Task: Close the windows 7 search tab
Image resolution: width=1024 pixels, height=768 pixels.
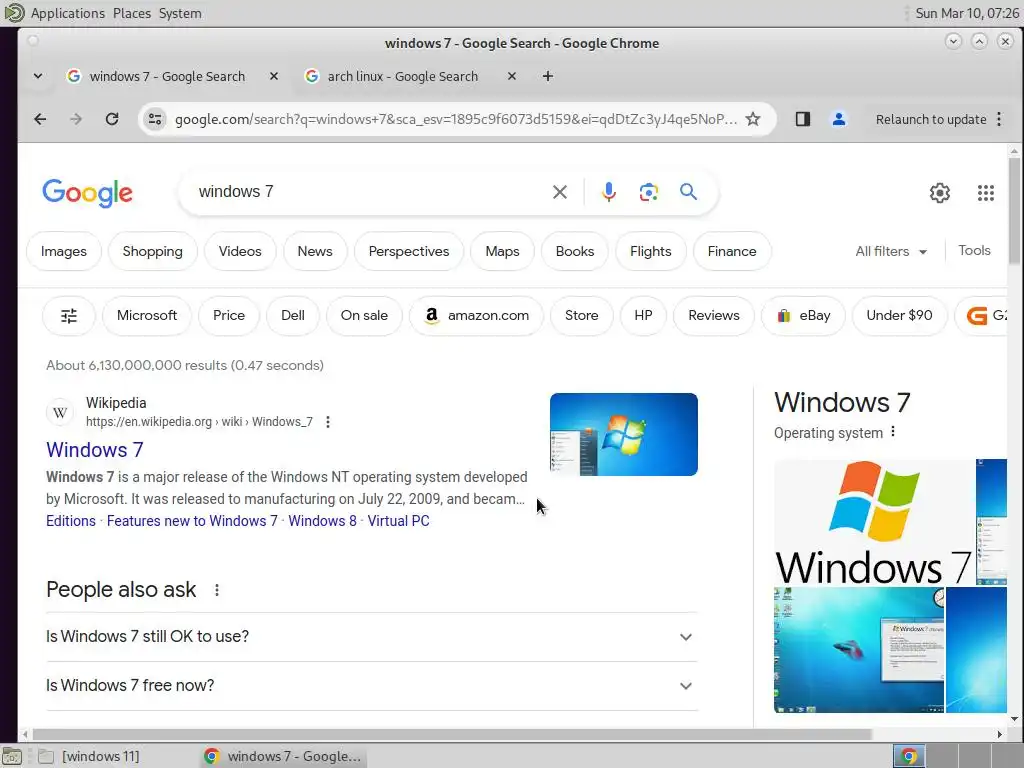Action: click(274, 76)
